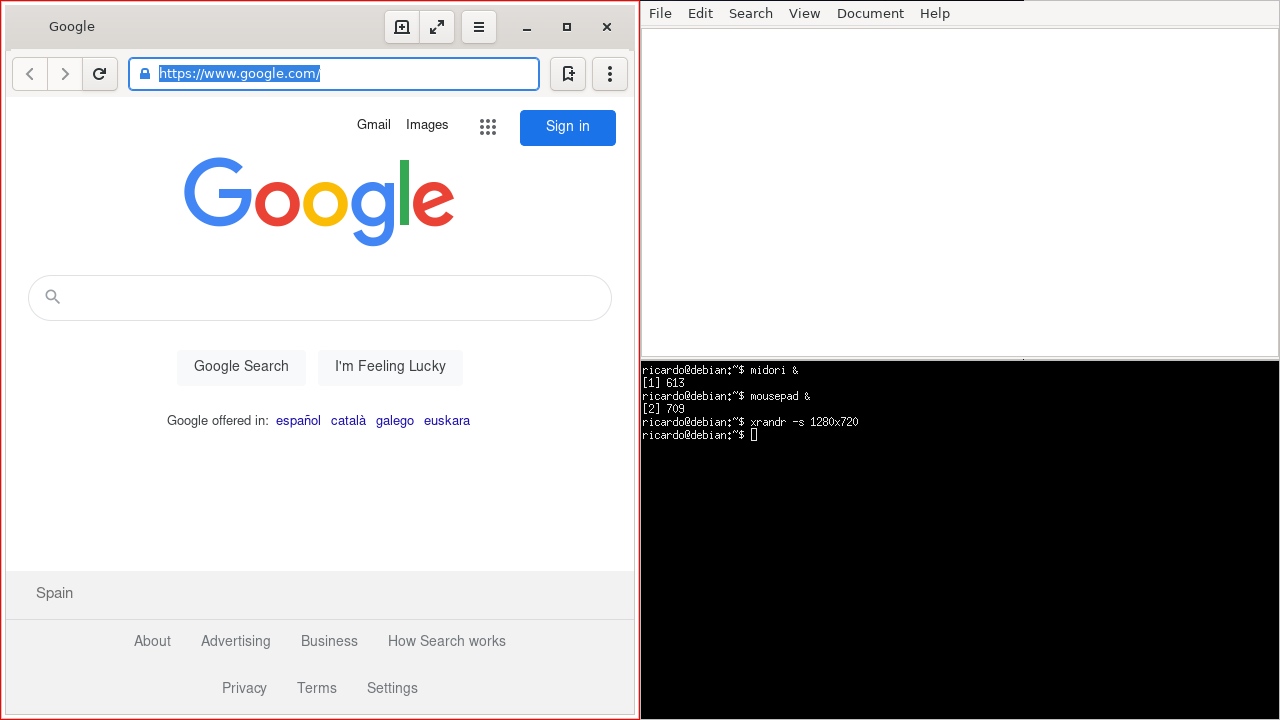Open the Terms link
The image size is (1280, 720).
[x=317, y=688]
